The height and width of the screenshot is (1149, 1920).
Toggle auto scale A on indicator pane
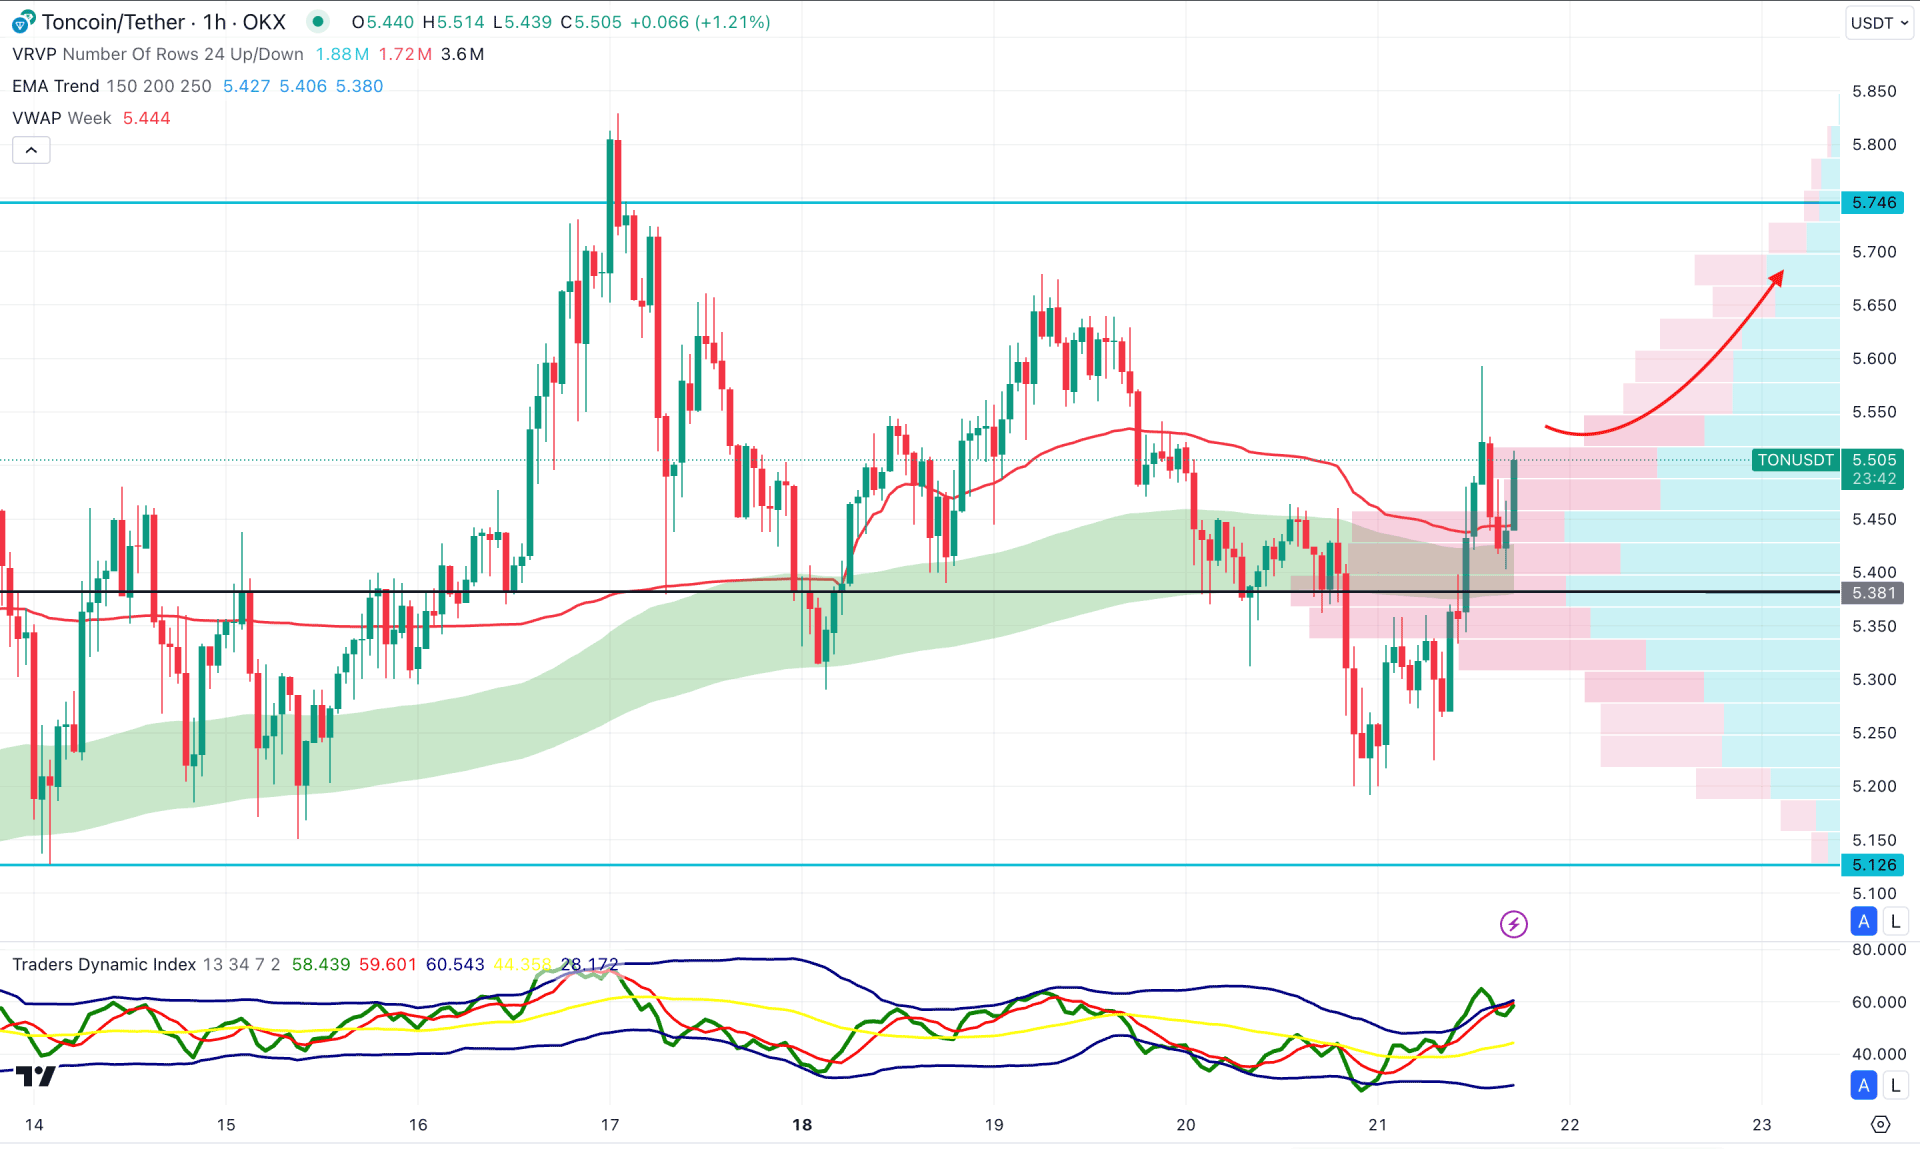(x=1864, y=1085)
